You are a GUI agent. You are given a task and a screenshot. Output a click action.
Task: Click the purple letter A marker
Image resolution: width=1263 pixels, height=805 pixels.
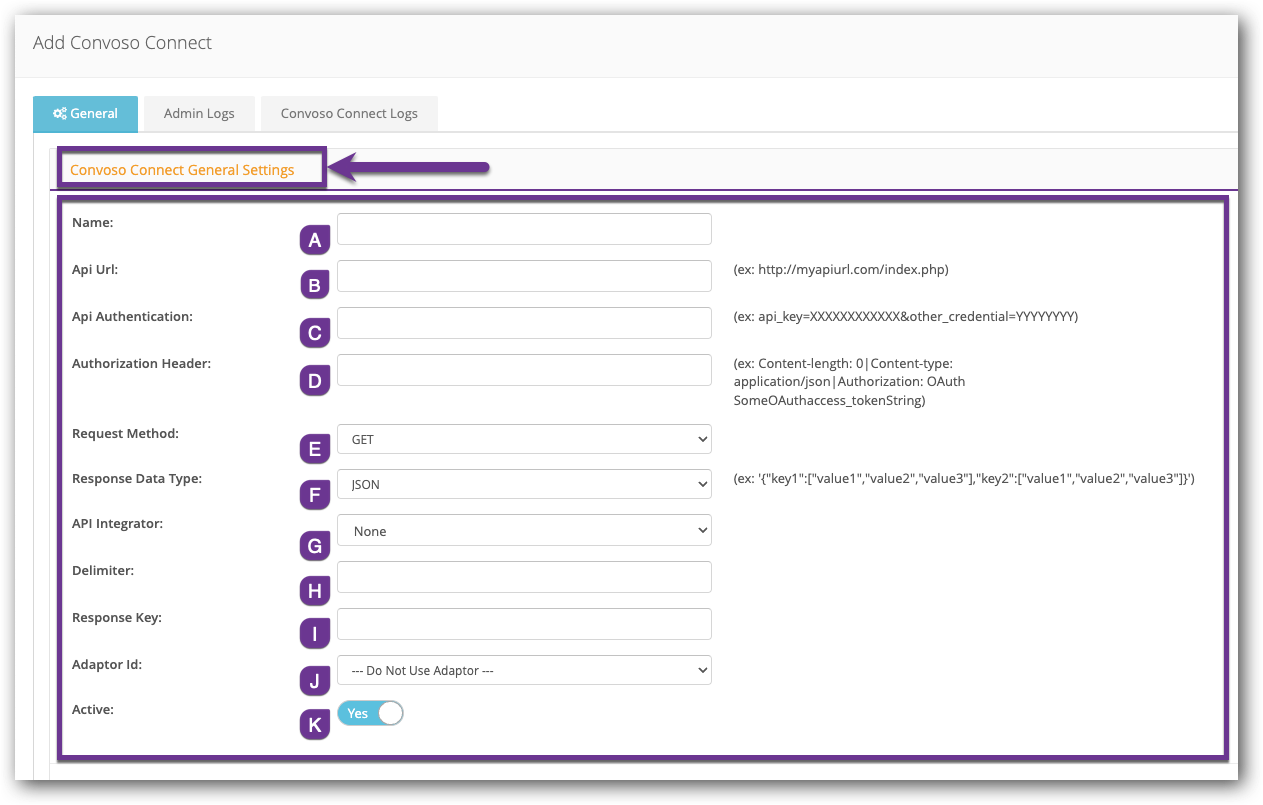tap(315, 240)
